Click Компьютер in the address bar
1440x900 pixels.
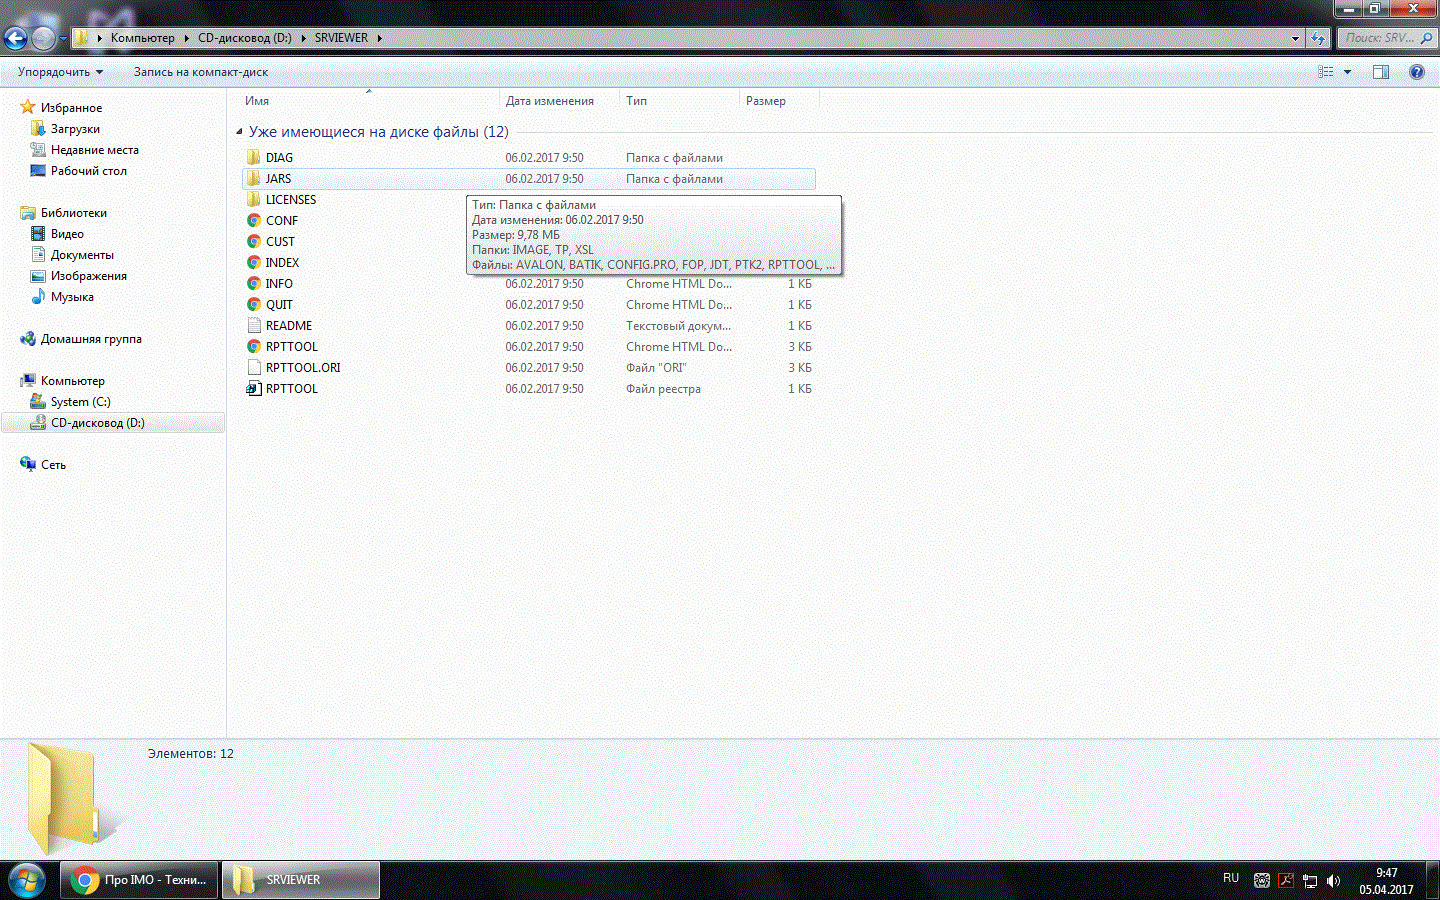tap(143, 38)
